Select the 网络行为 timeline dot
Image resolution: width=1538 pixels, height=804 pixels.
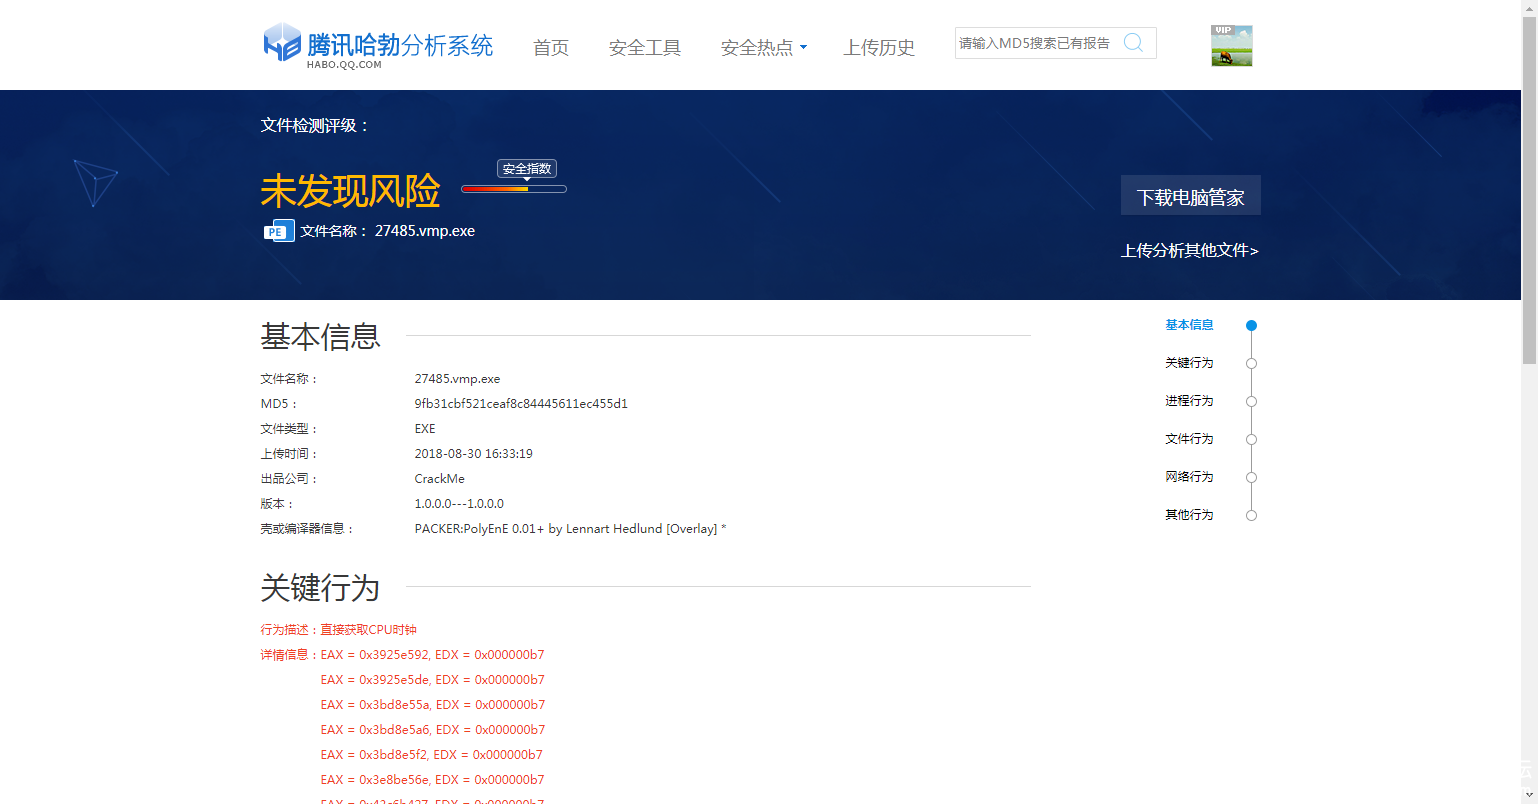coord(1251,478)
